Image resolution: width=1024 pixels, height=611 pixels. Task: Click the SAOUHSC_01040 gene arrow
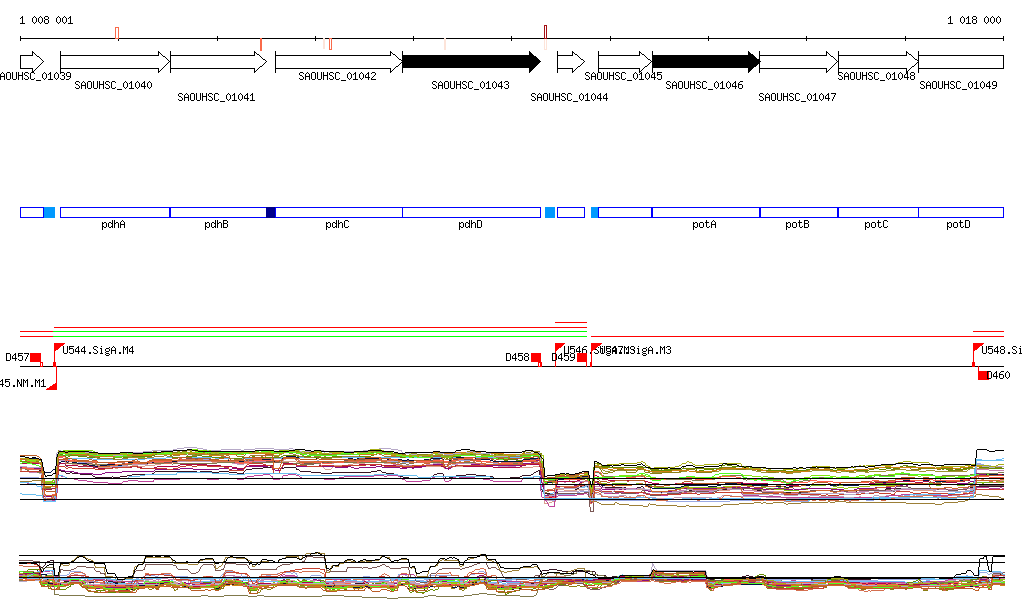[114, 62]
